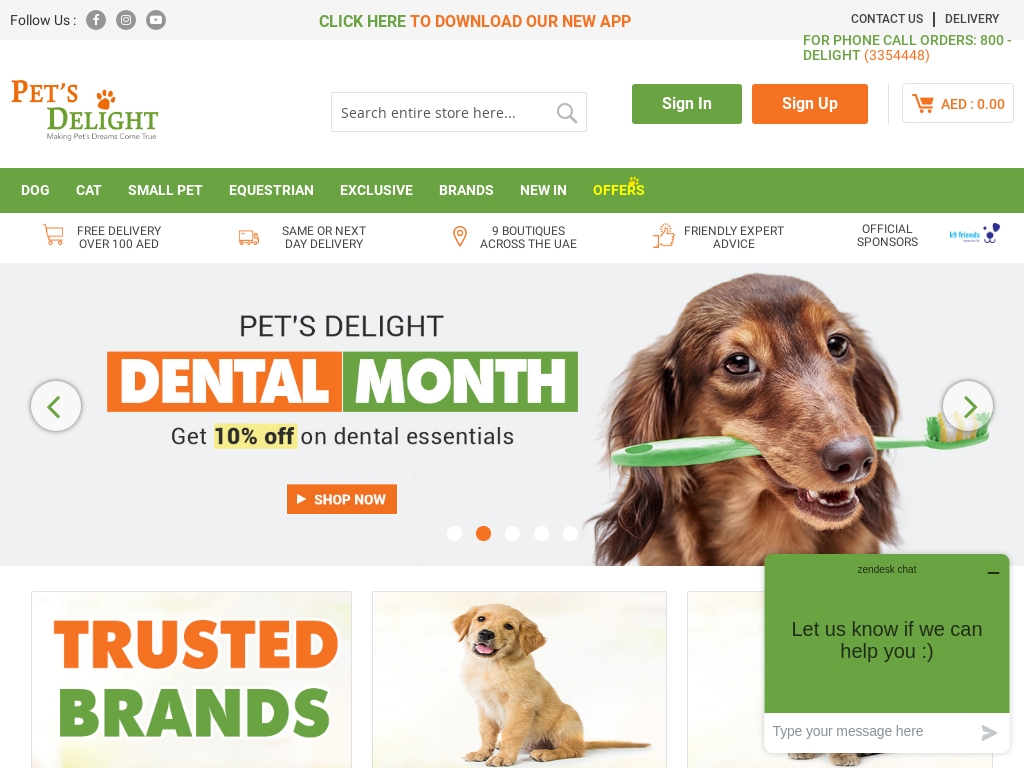Select the first carousel slide dot
Image resolution: width=1024 pixels, height=768 pixels.
point(455,534)
